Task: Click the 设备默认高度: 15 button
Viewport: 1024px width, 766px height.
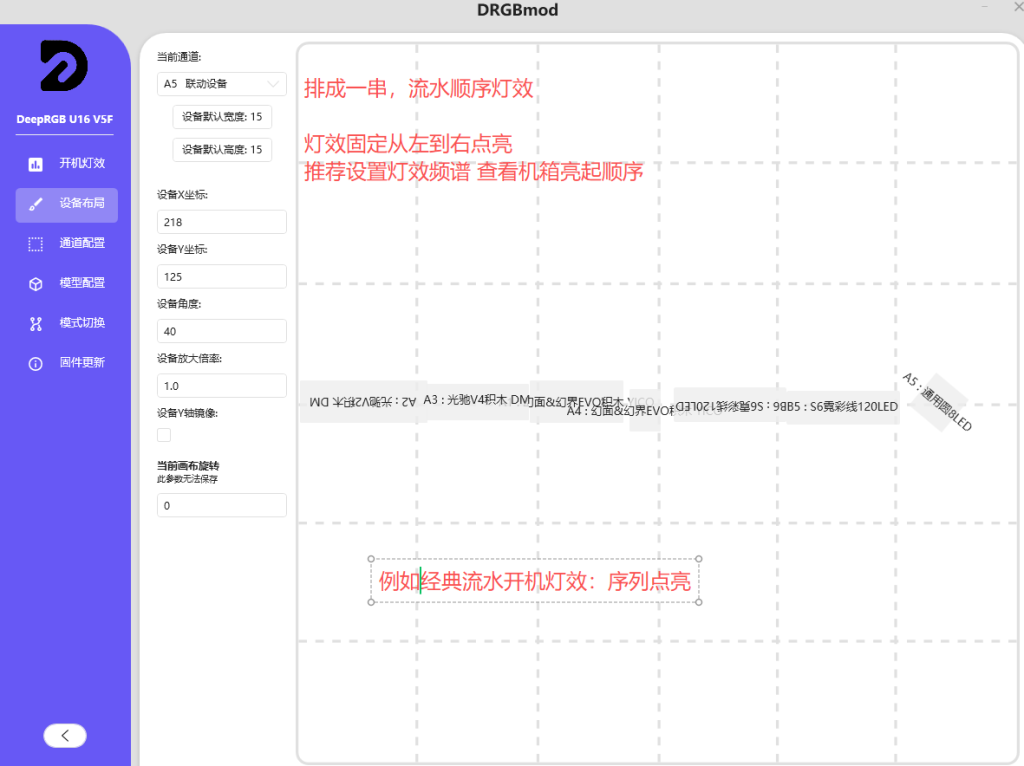Action: (x=222, y=150)
